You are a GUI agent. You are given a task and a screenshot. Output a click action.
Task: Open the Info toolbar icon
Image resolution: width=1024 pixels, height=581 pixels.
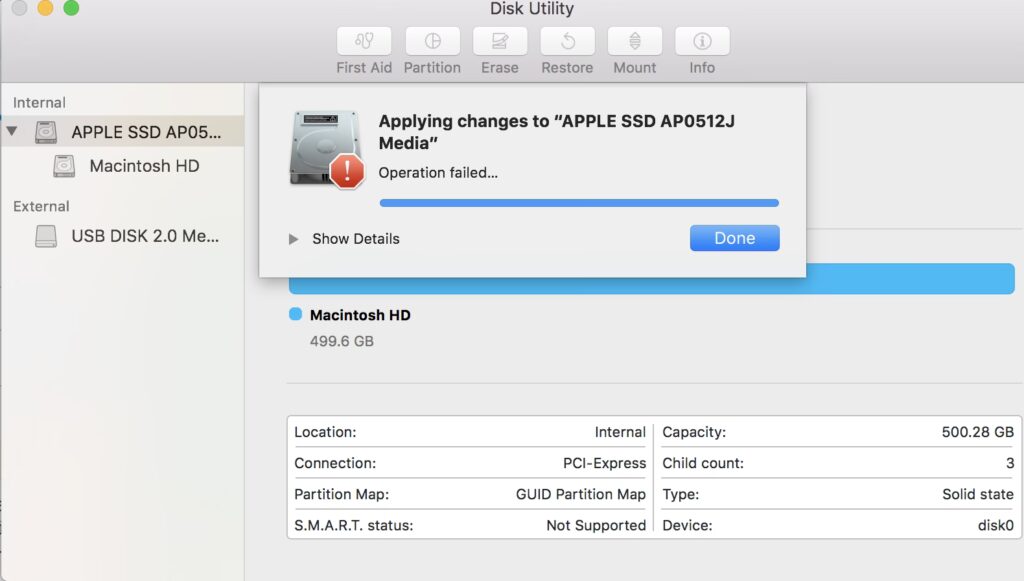[x=702, y=42]
